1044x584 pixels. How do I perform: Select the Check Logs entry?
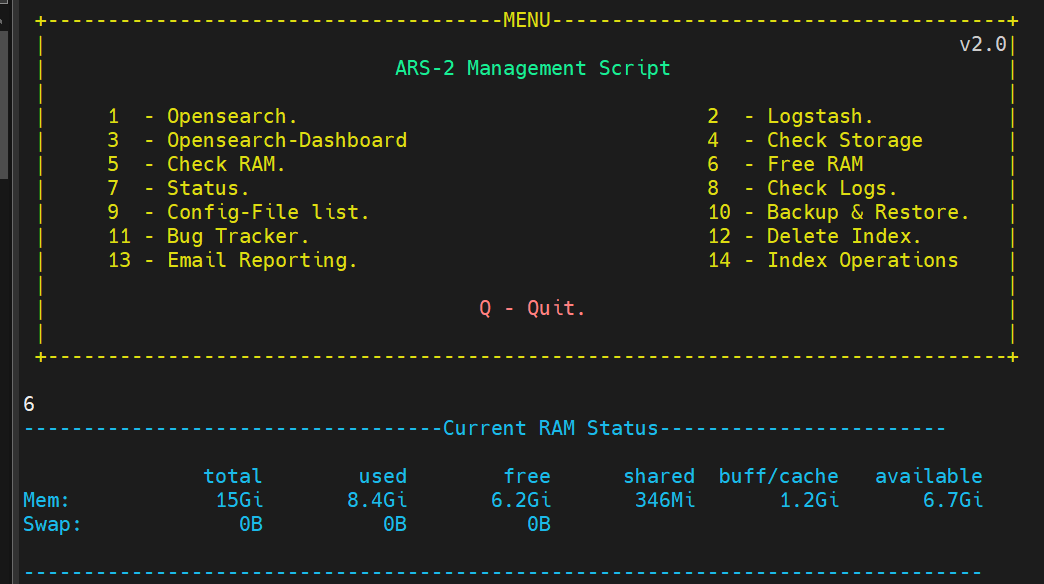point(832,188)
